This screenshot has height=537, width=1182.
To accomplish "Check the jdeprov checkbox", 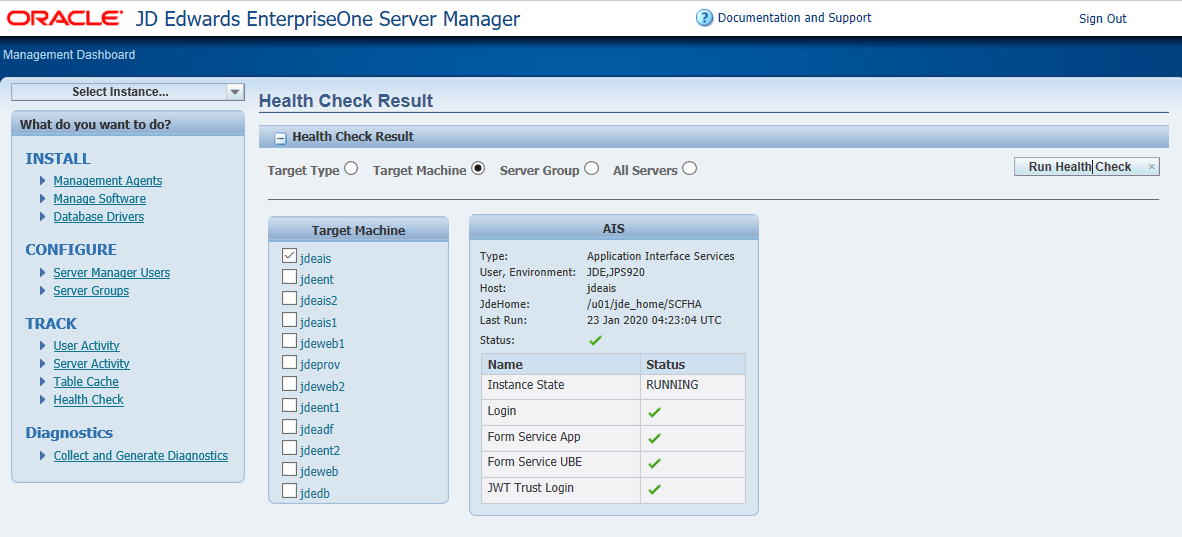I will click(x=289, y=362).
